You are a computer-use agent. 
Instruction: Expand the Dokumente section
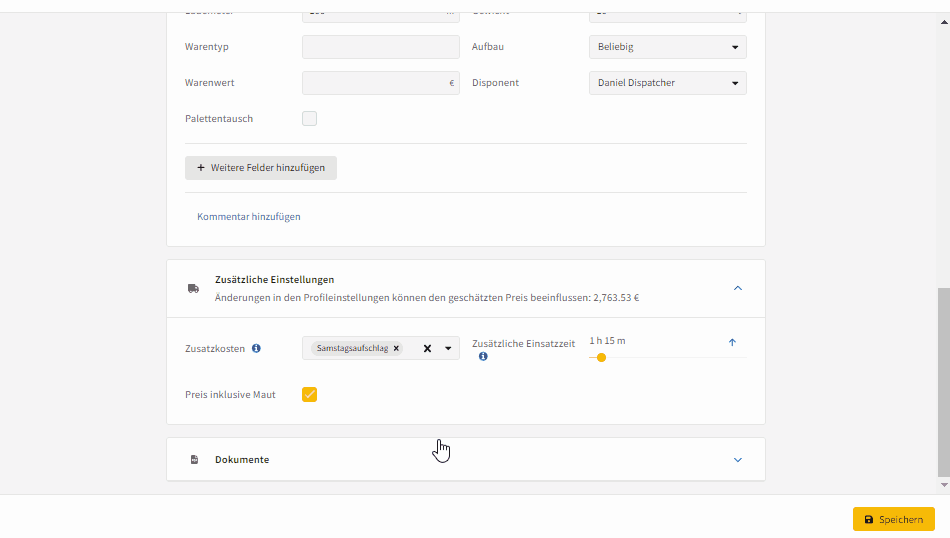[738, 460]
